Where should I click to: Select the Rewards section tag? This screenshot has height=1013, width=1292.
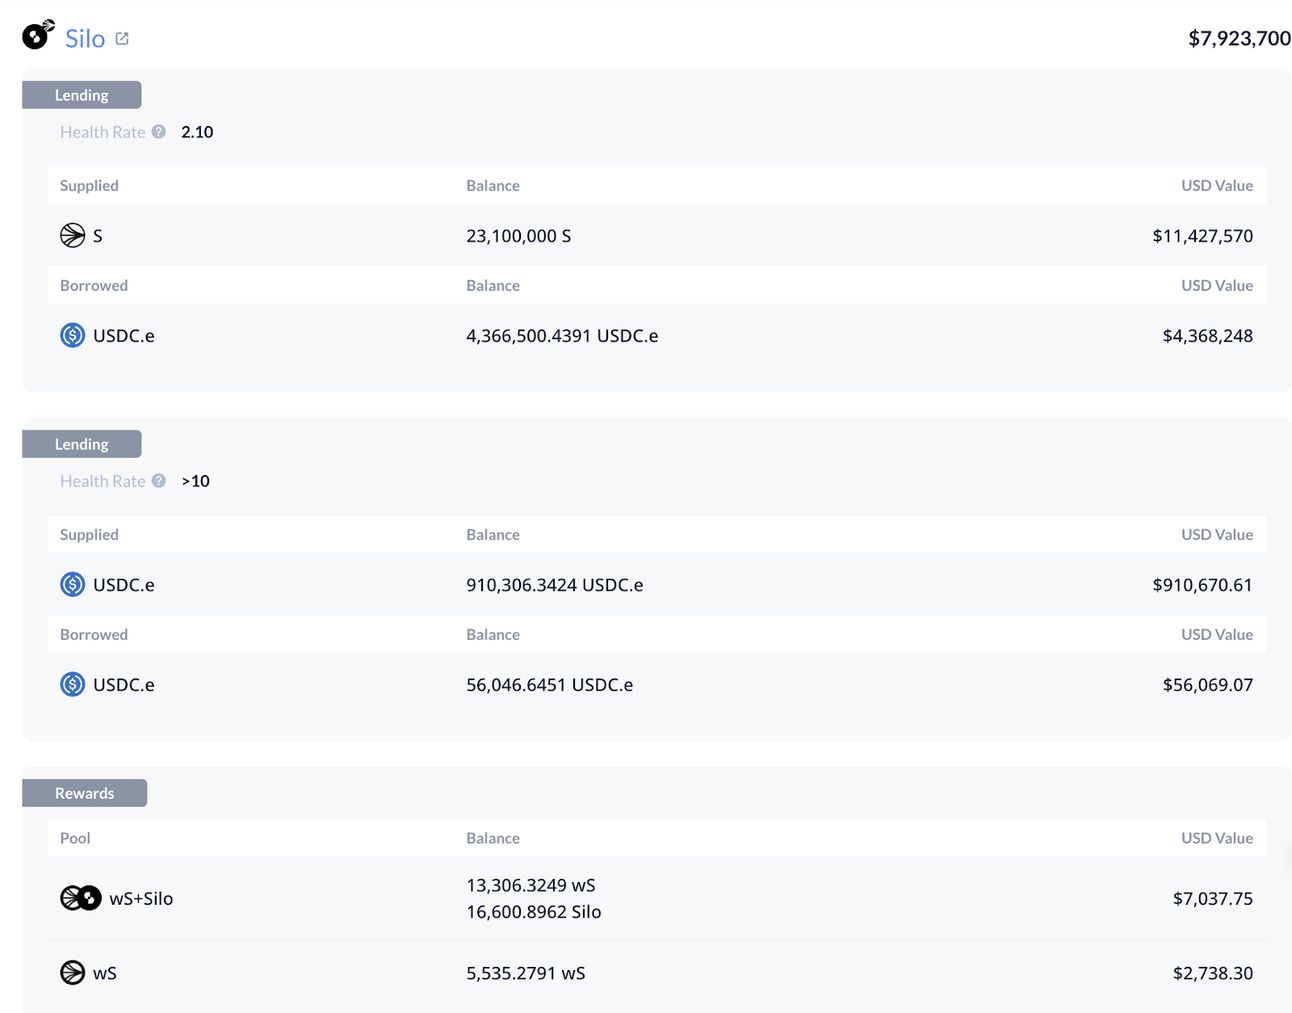[85, 793]
